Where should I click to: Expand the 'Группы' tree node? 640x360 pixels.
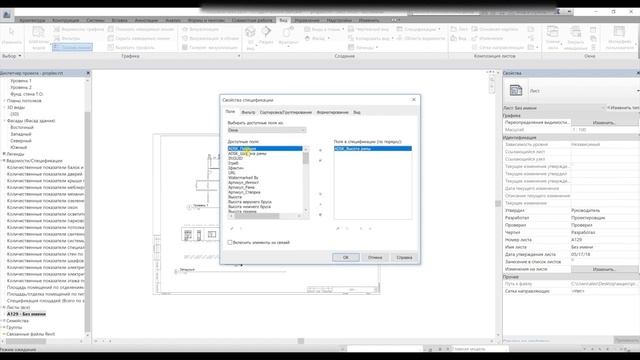coord(4,327)
